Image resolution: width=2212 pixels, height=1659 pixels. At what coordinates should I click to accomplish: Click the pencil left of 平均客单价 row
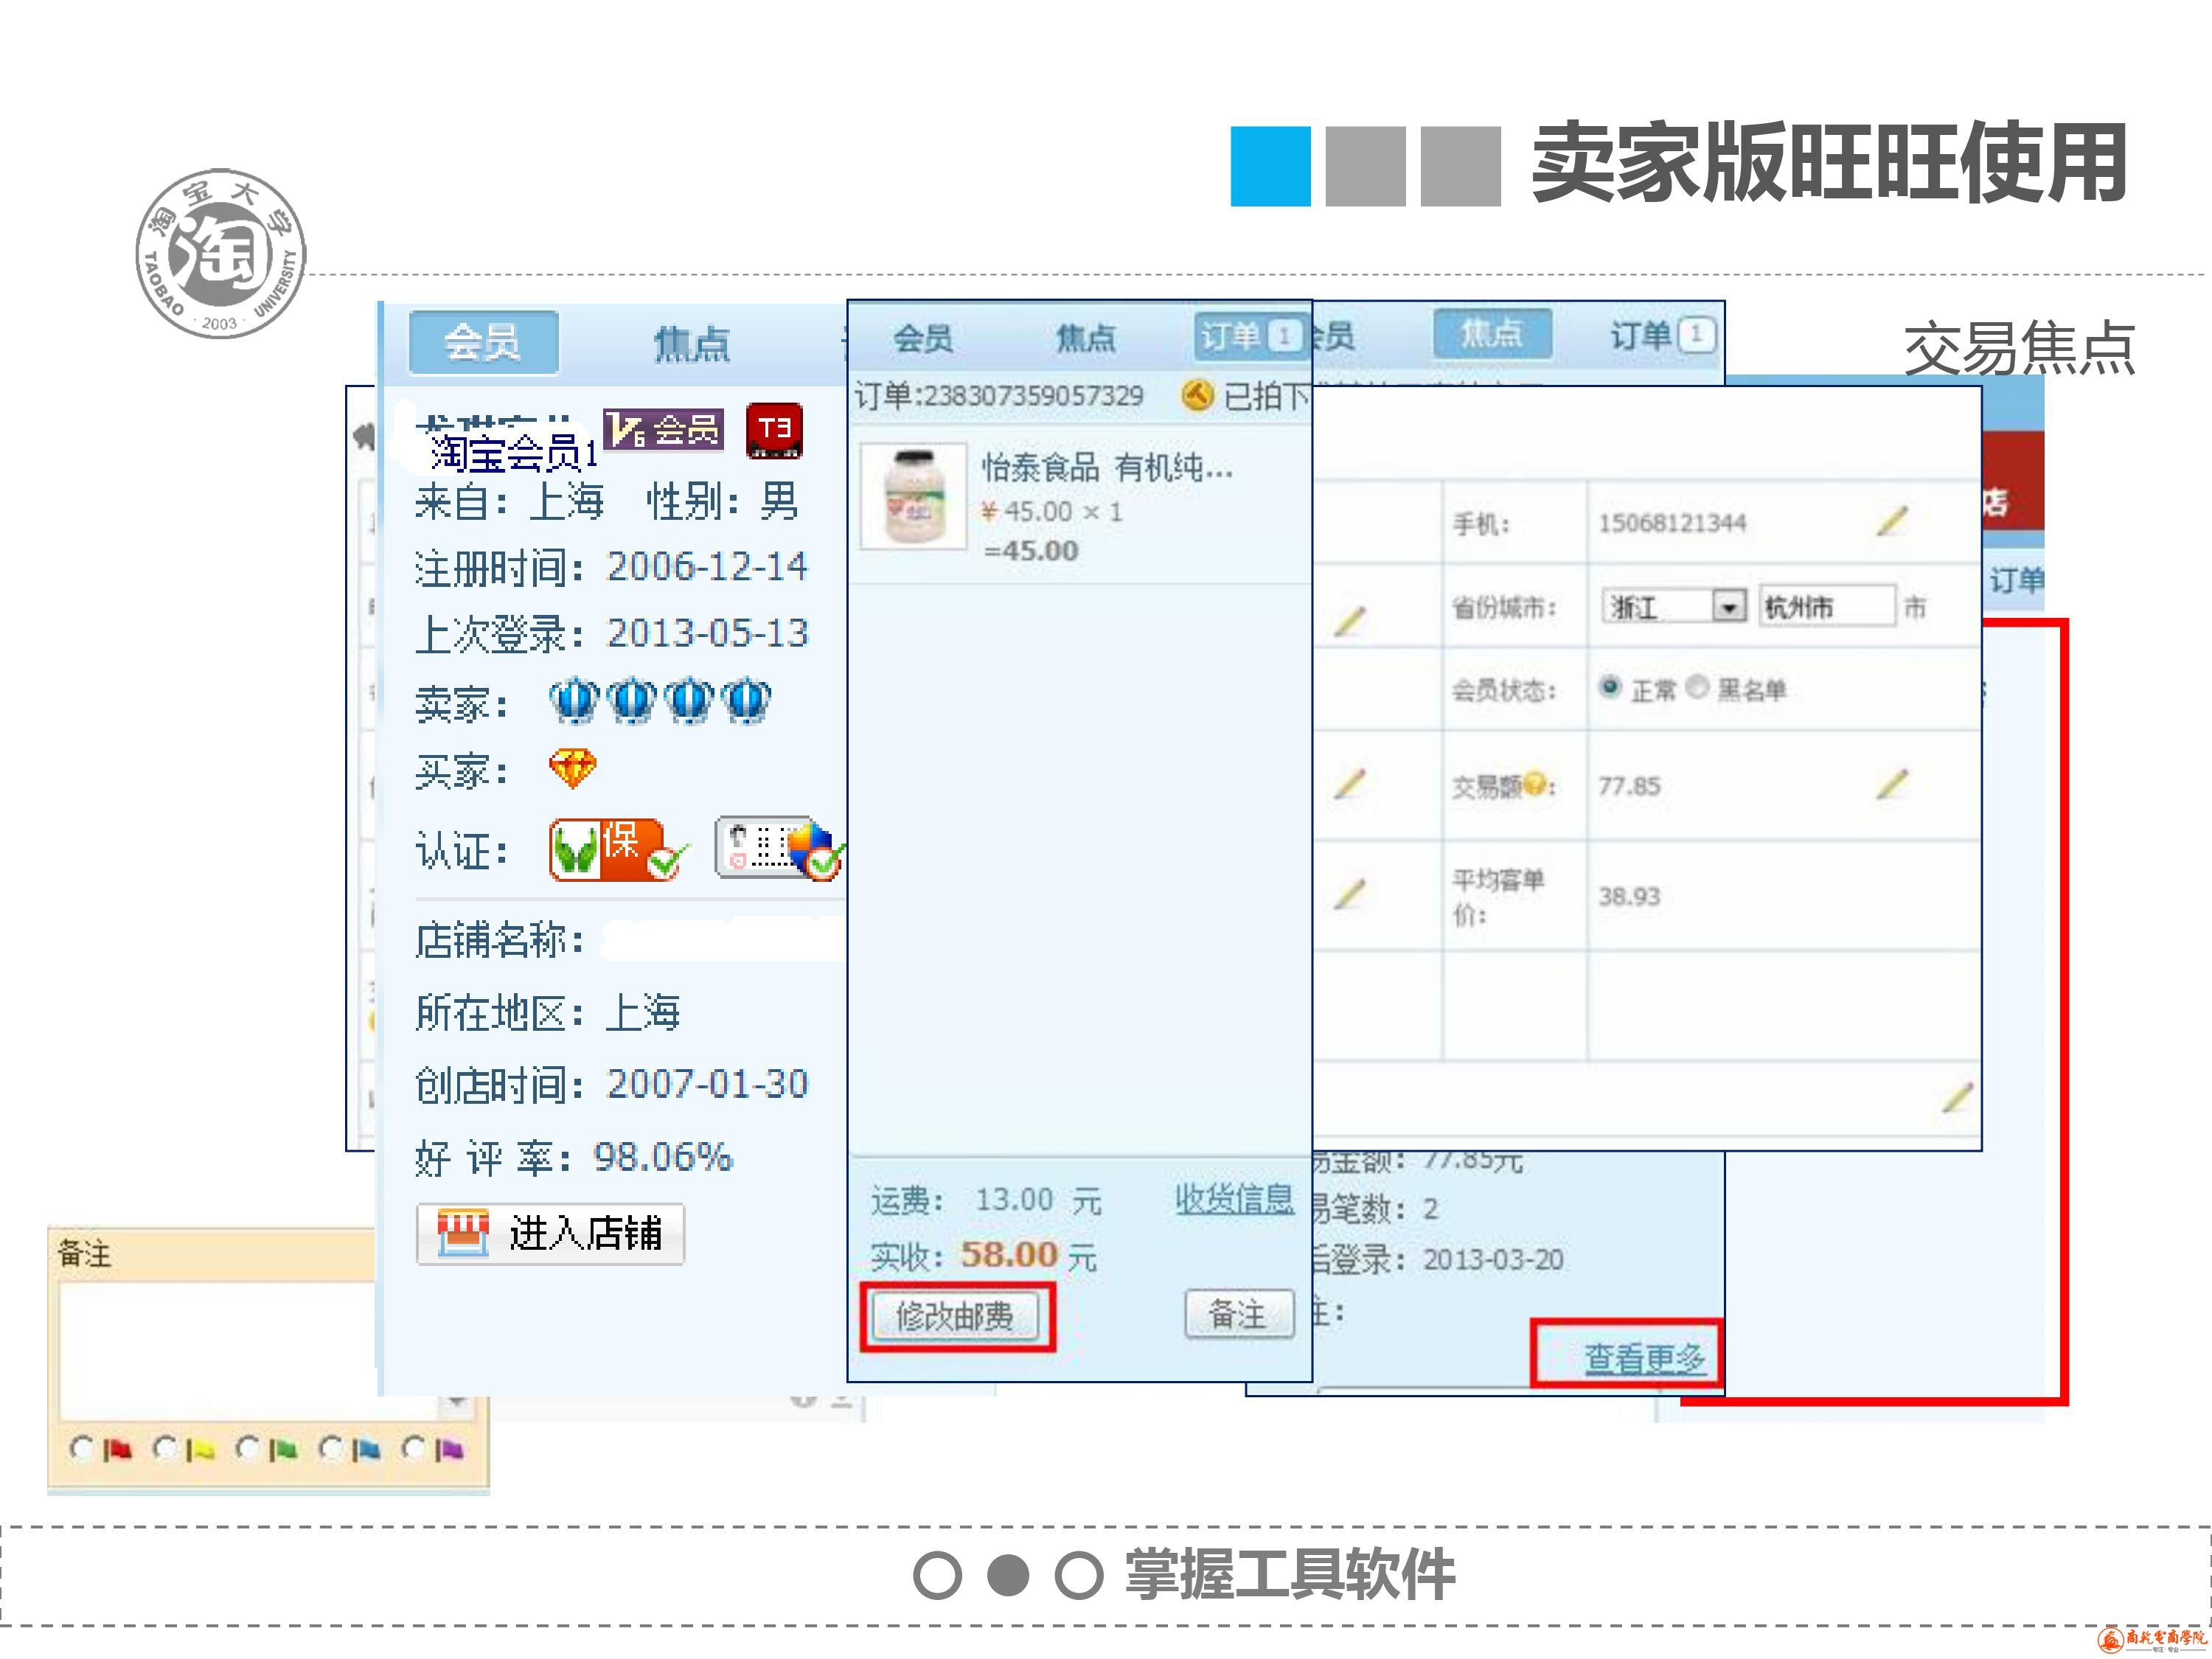pyautogui.click(x=1349, y=893)
